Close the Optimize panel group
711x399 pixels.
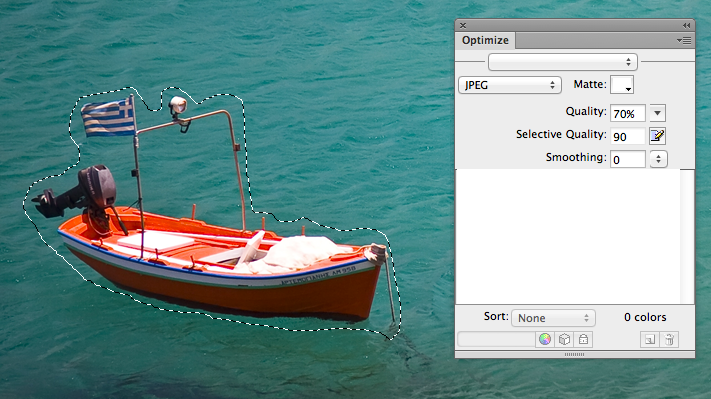(x=463, y=25)
